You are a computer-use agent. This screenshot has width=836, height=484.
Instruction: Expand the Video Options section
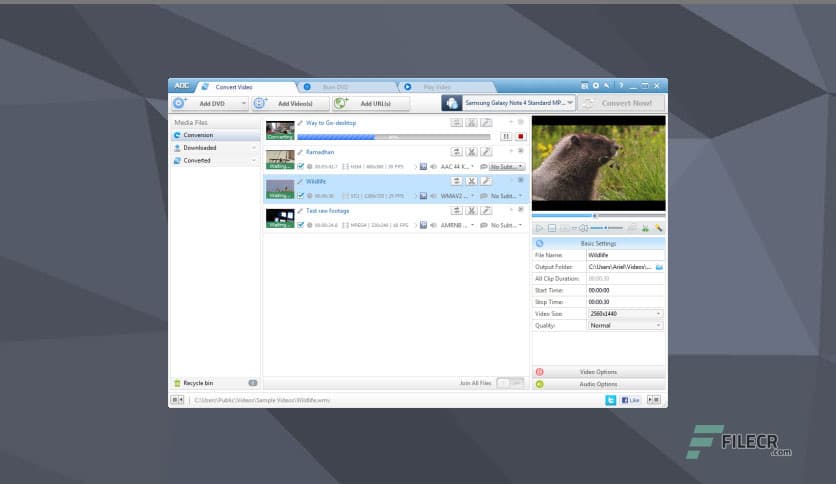point(598,372)
